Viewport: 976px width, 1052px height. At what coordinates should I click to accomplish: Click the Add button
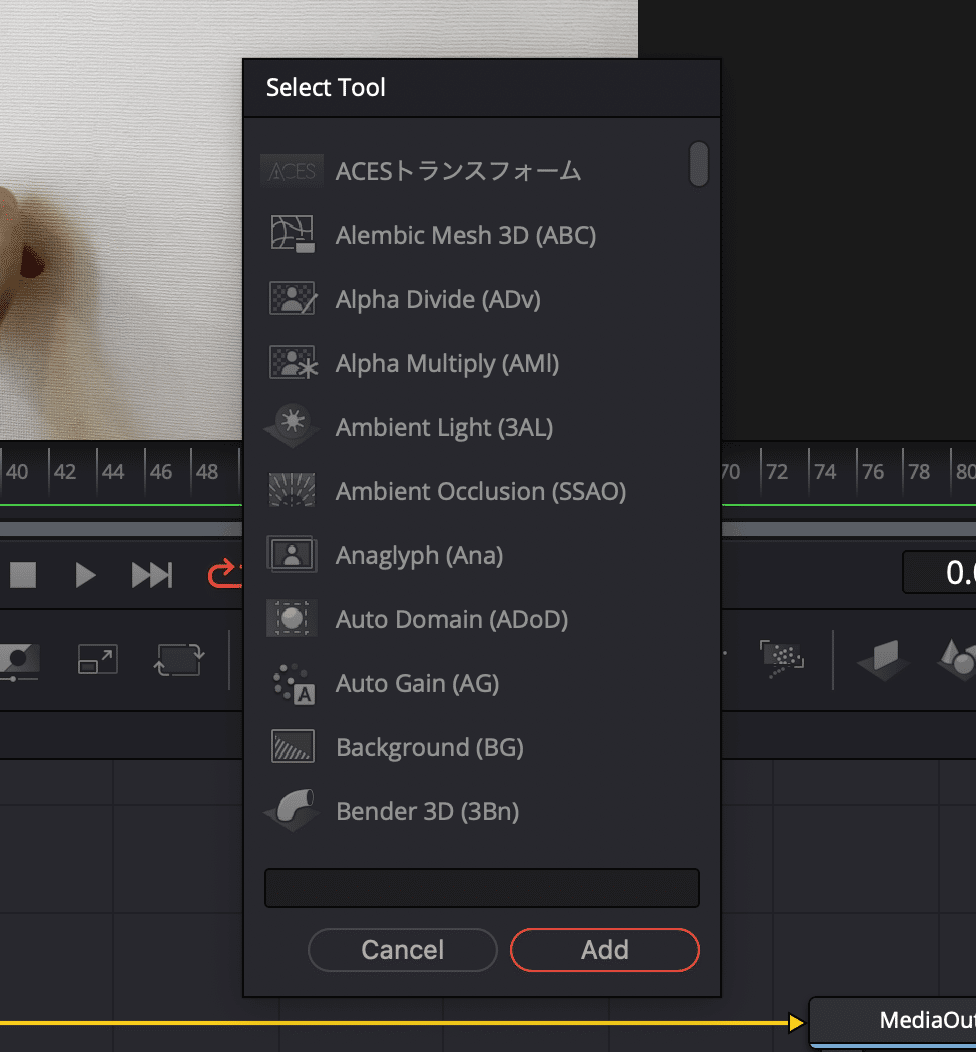tap(604, 949)
